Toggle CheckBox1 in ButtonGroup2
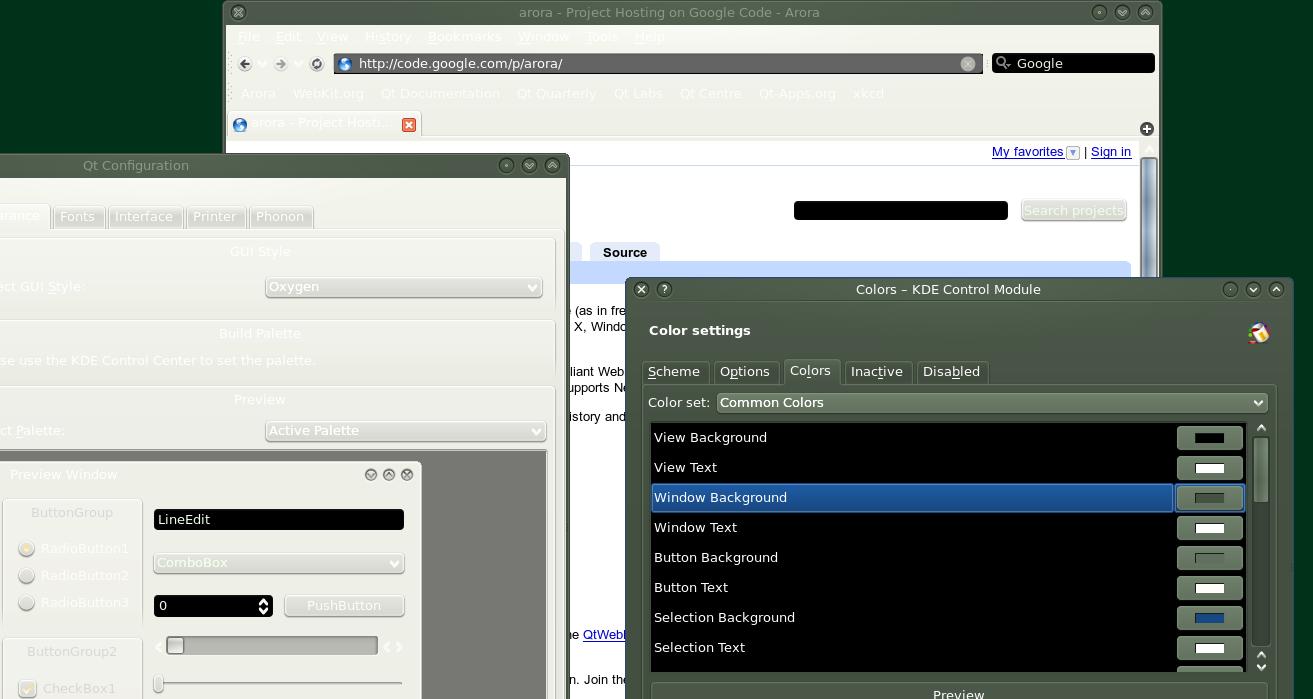This screenshot has height=699, width=1313. click(x=28, y=689)
